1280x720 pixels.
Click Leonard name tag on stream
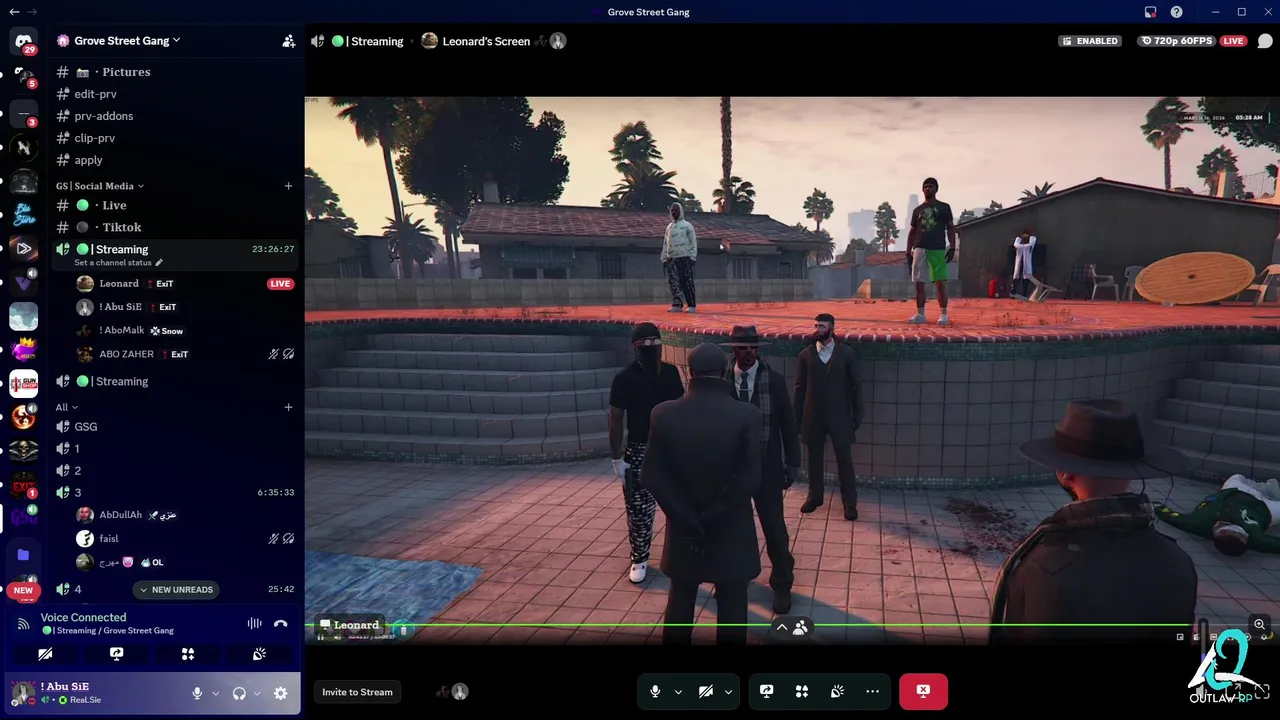349,625
